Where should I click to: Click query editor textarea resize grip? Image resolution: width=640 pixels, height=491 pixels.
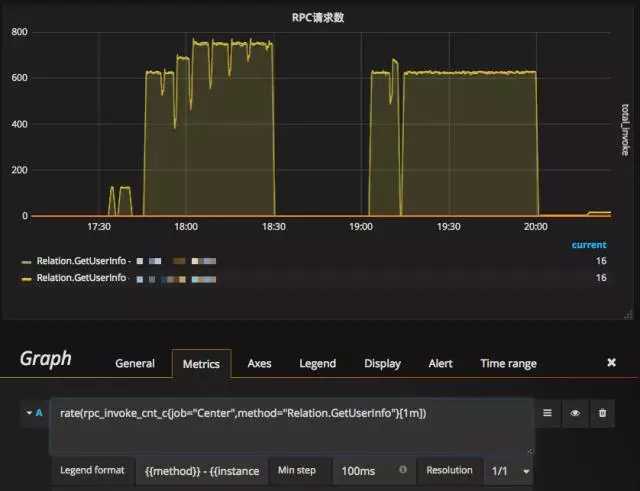(530, 451)
